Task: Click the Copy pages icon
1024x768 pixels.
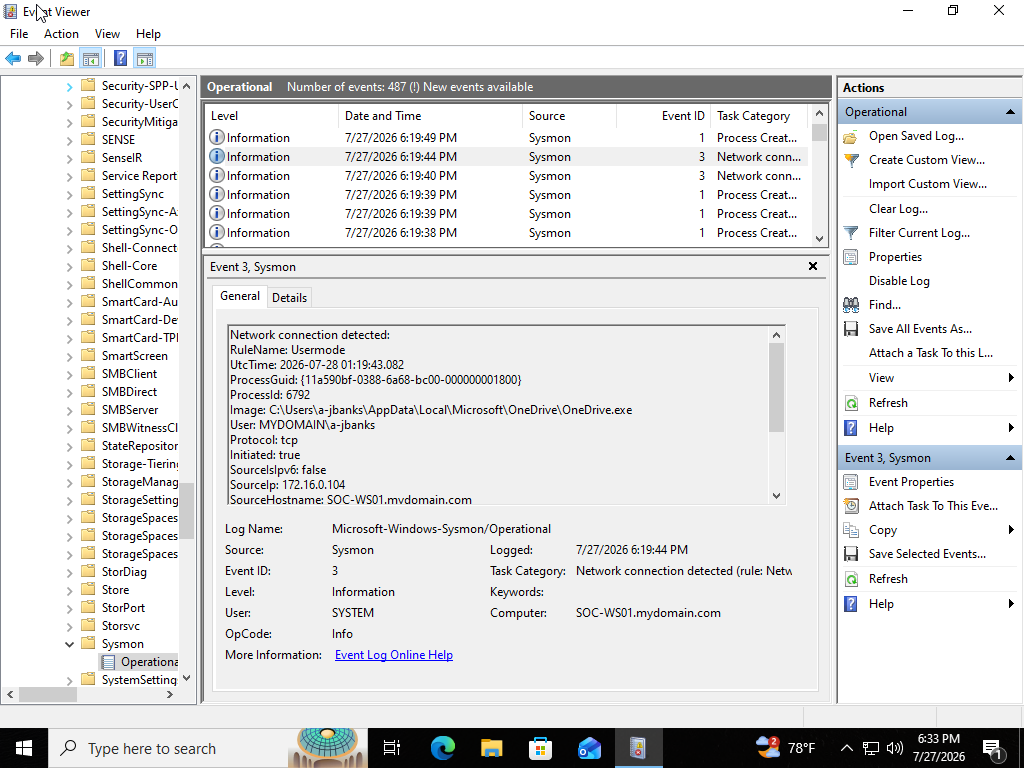Action: coord(850,530)
